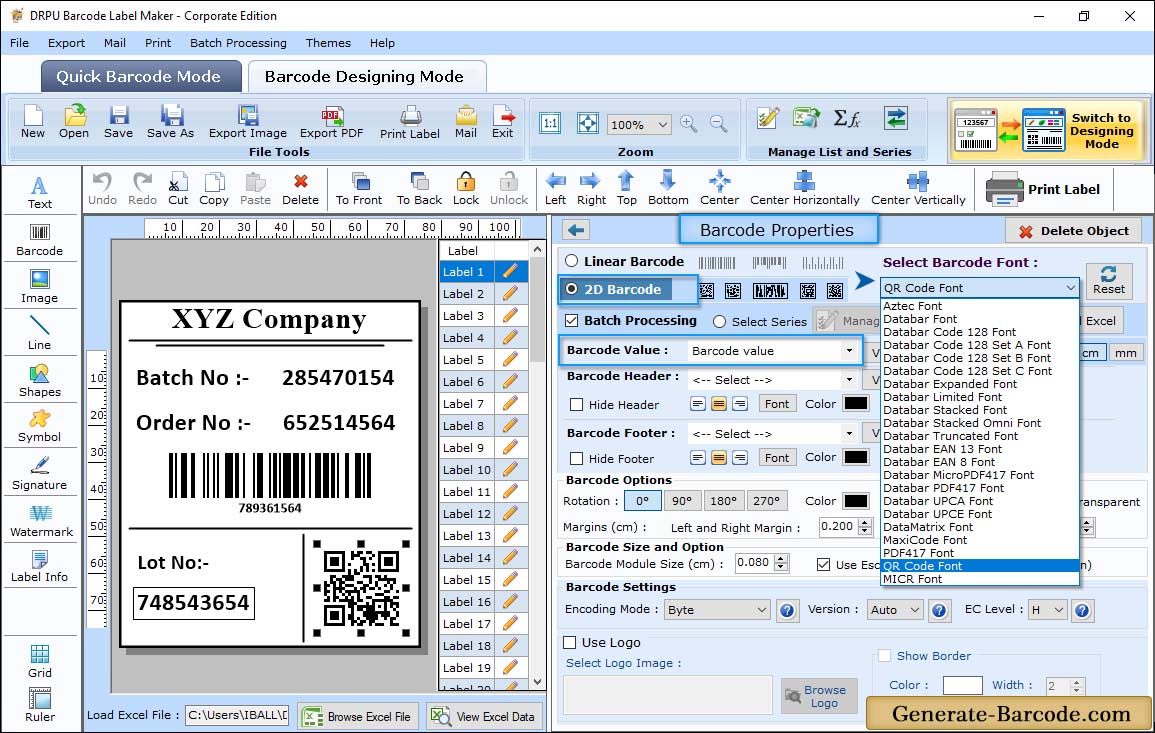Click the barcode rotation Color swatch
Screen dimensions: 1155x733
855,501
